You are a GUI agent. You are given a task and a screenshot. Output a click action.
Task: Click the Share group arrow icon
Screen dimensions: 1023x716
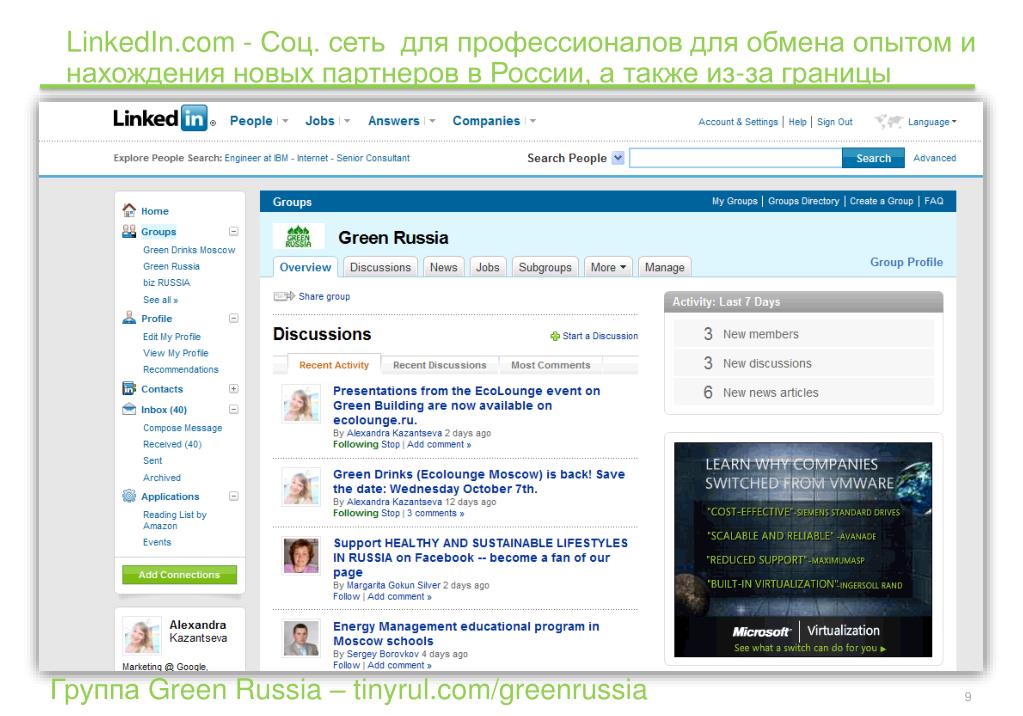click(284, 296)
